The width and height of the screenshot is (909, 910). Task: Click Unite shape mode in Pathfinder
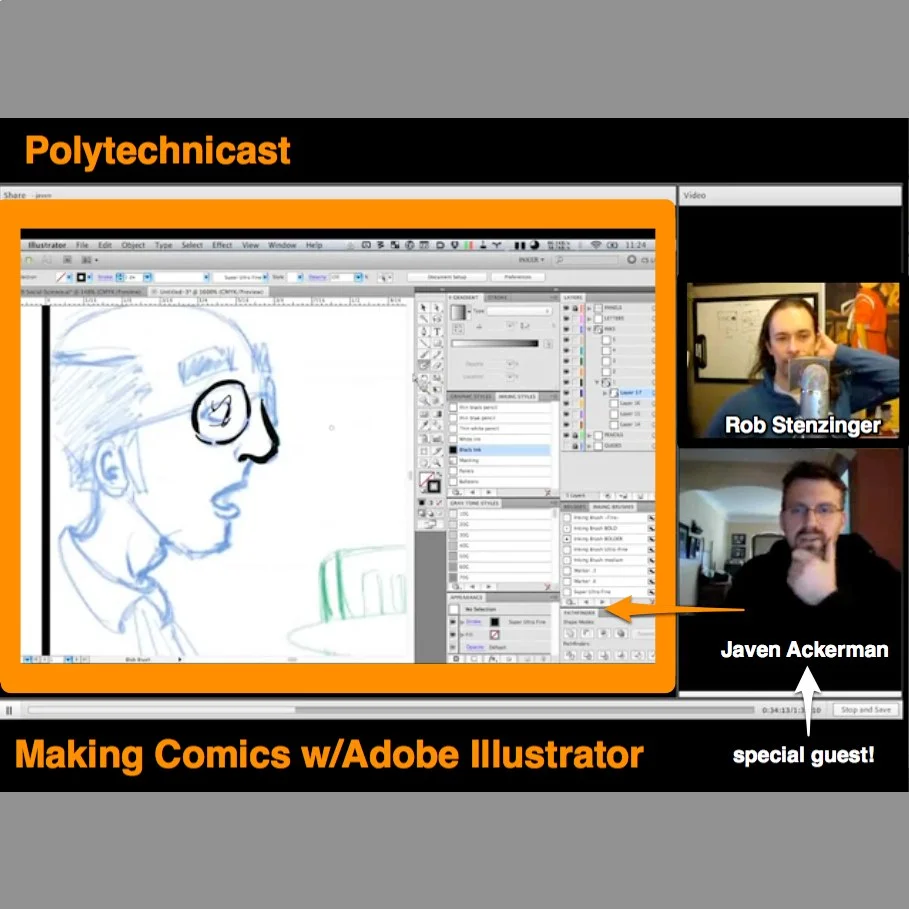tap(570, 633)
